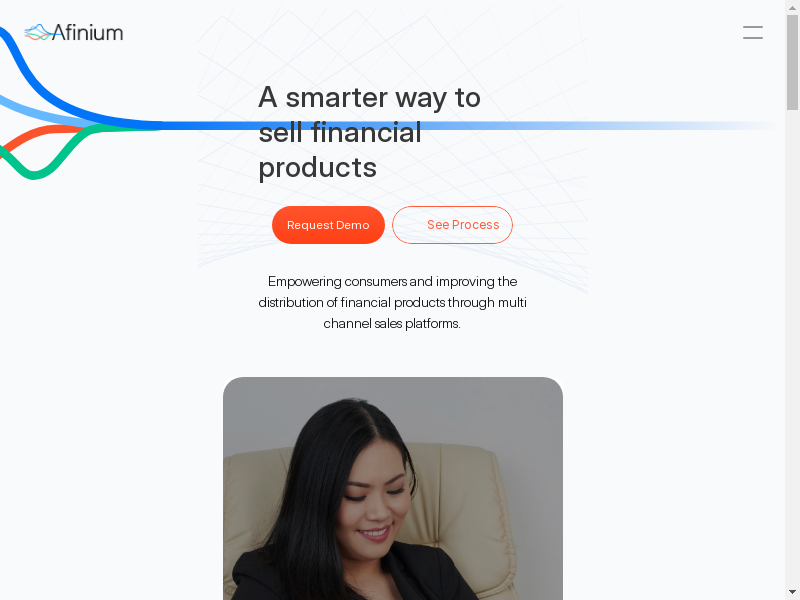Click the 'sell financial' headline line
Viewport: 800px width, 600px height.
point(340,133)
